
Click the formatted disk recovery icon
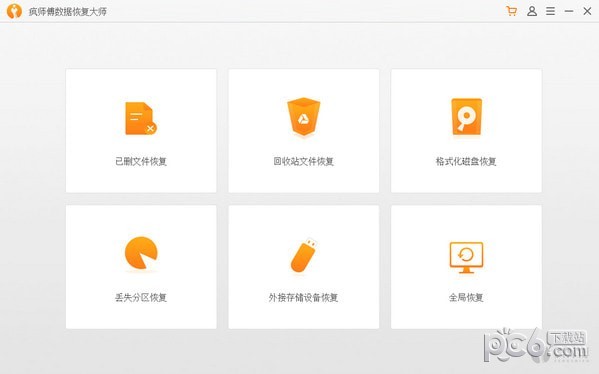tap(466, 117)
